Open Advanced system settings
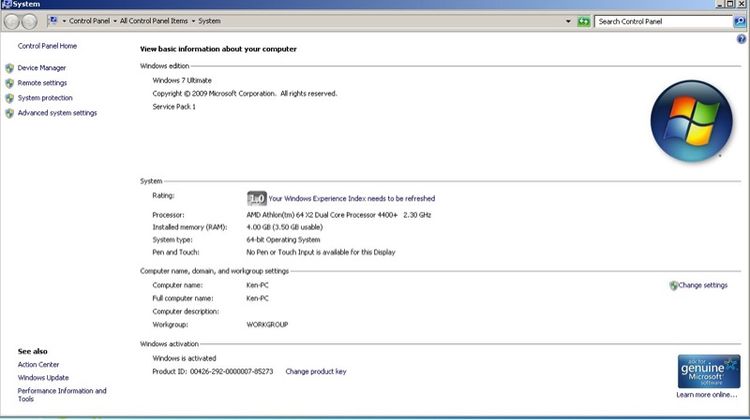Viewport: 750px width, 420px height. point(57,113)
